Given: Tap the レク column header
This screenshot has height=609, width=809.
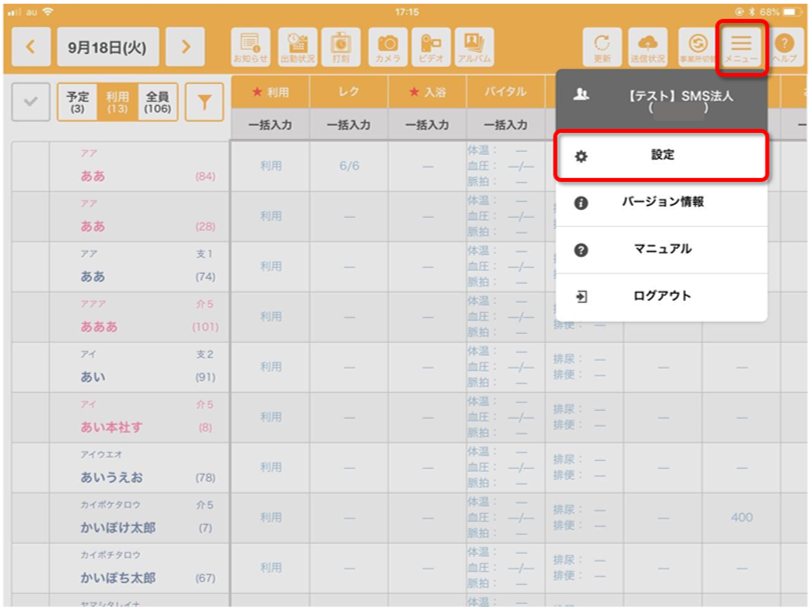Looking at the screenshot, I should pos(349,92).
